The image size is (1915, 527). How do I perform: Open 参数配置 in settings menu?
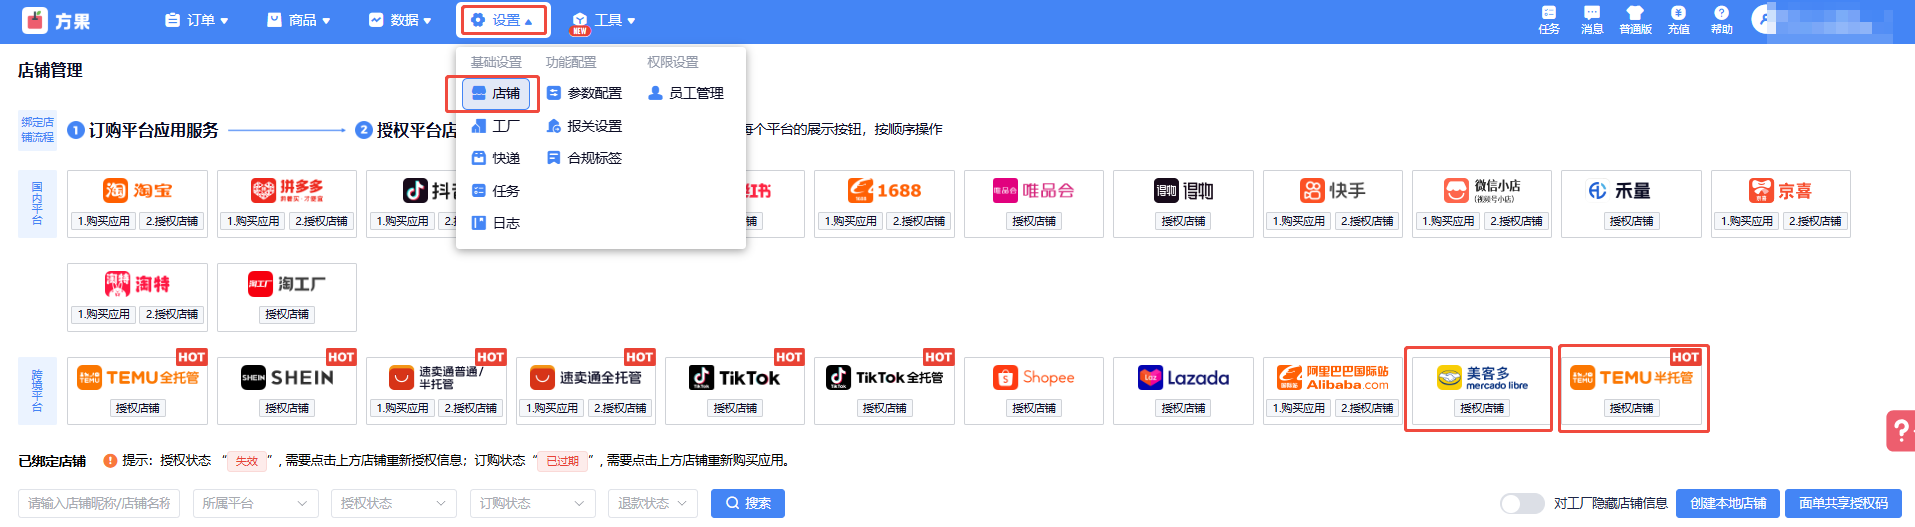pyautogui.click(x=584, y=93)
